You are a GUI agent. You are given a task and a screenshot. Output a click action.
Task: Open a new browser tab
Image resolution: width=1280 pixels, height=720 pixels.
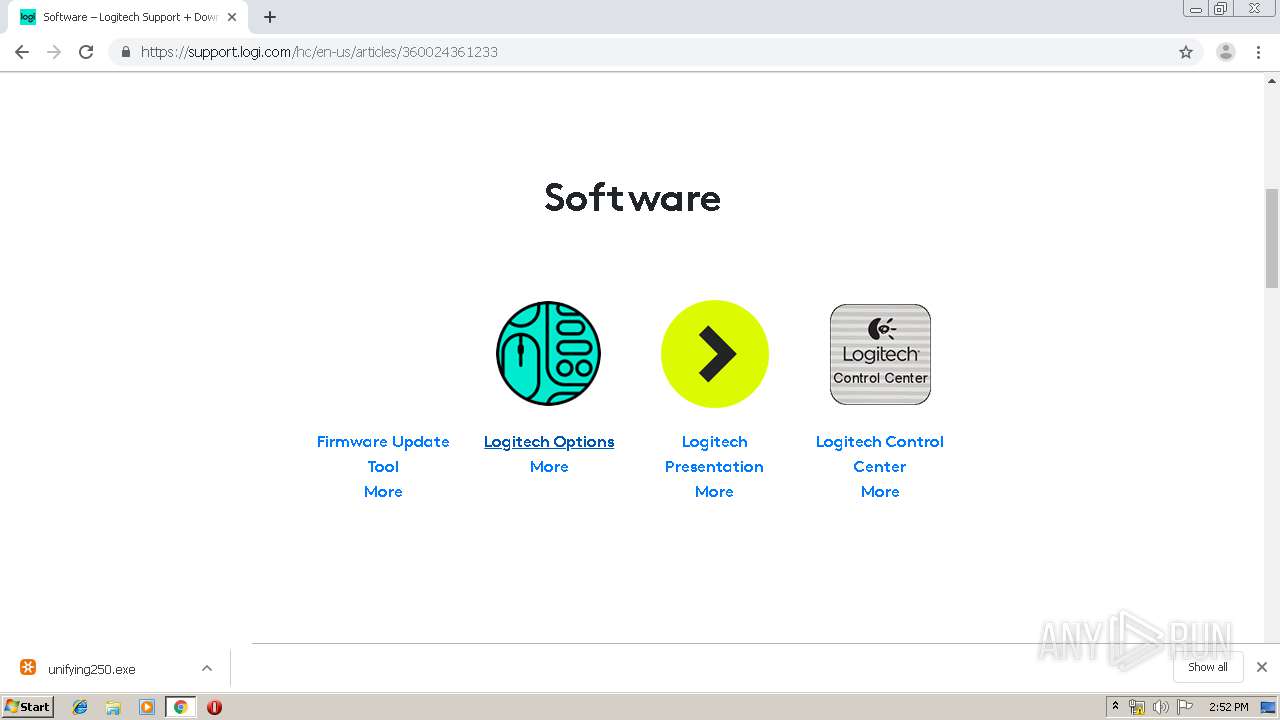(x=270, y=17)
